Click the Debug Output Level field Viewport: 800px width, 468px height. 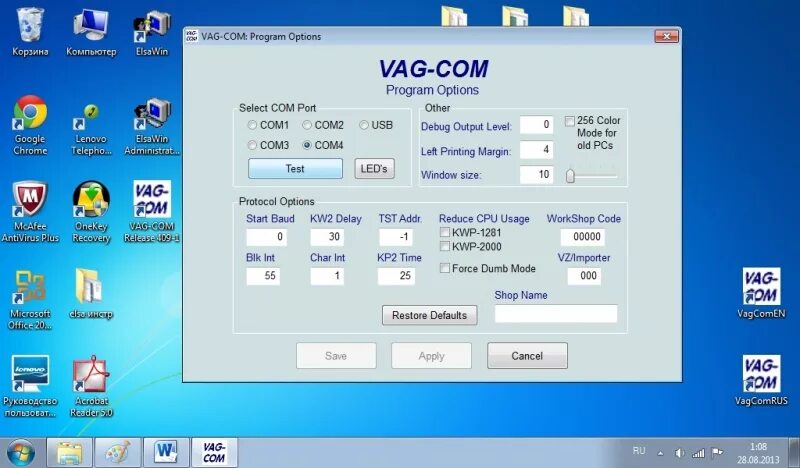(x=536, y=125)
